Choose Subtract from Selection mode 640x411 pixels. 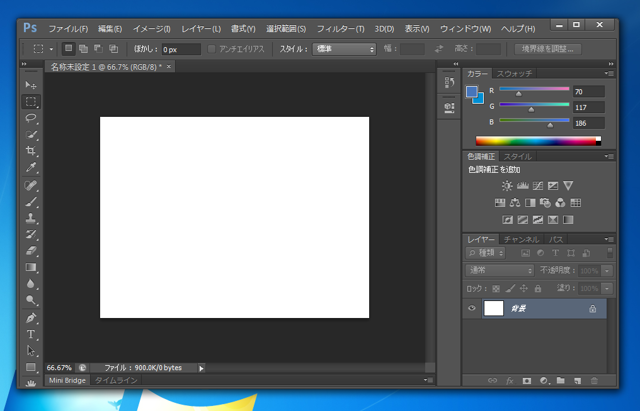(98, 49)
